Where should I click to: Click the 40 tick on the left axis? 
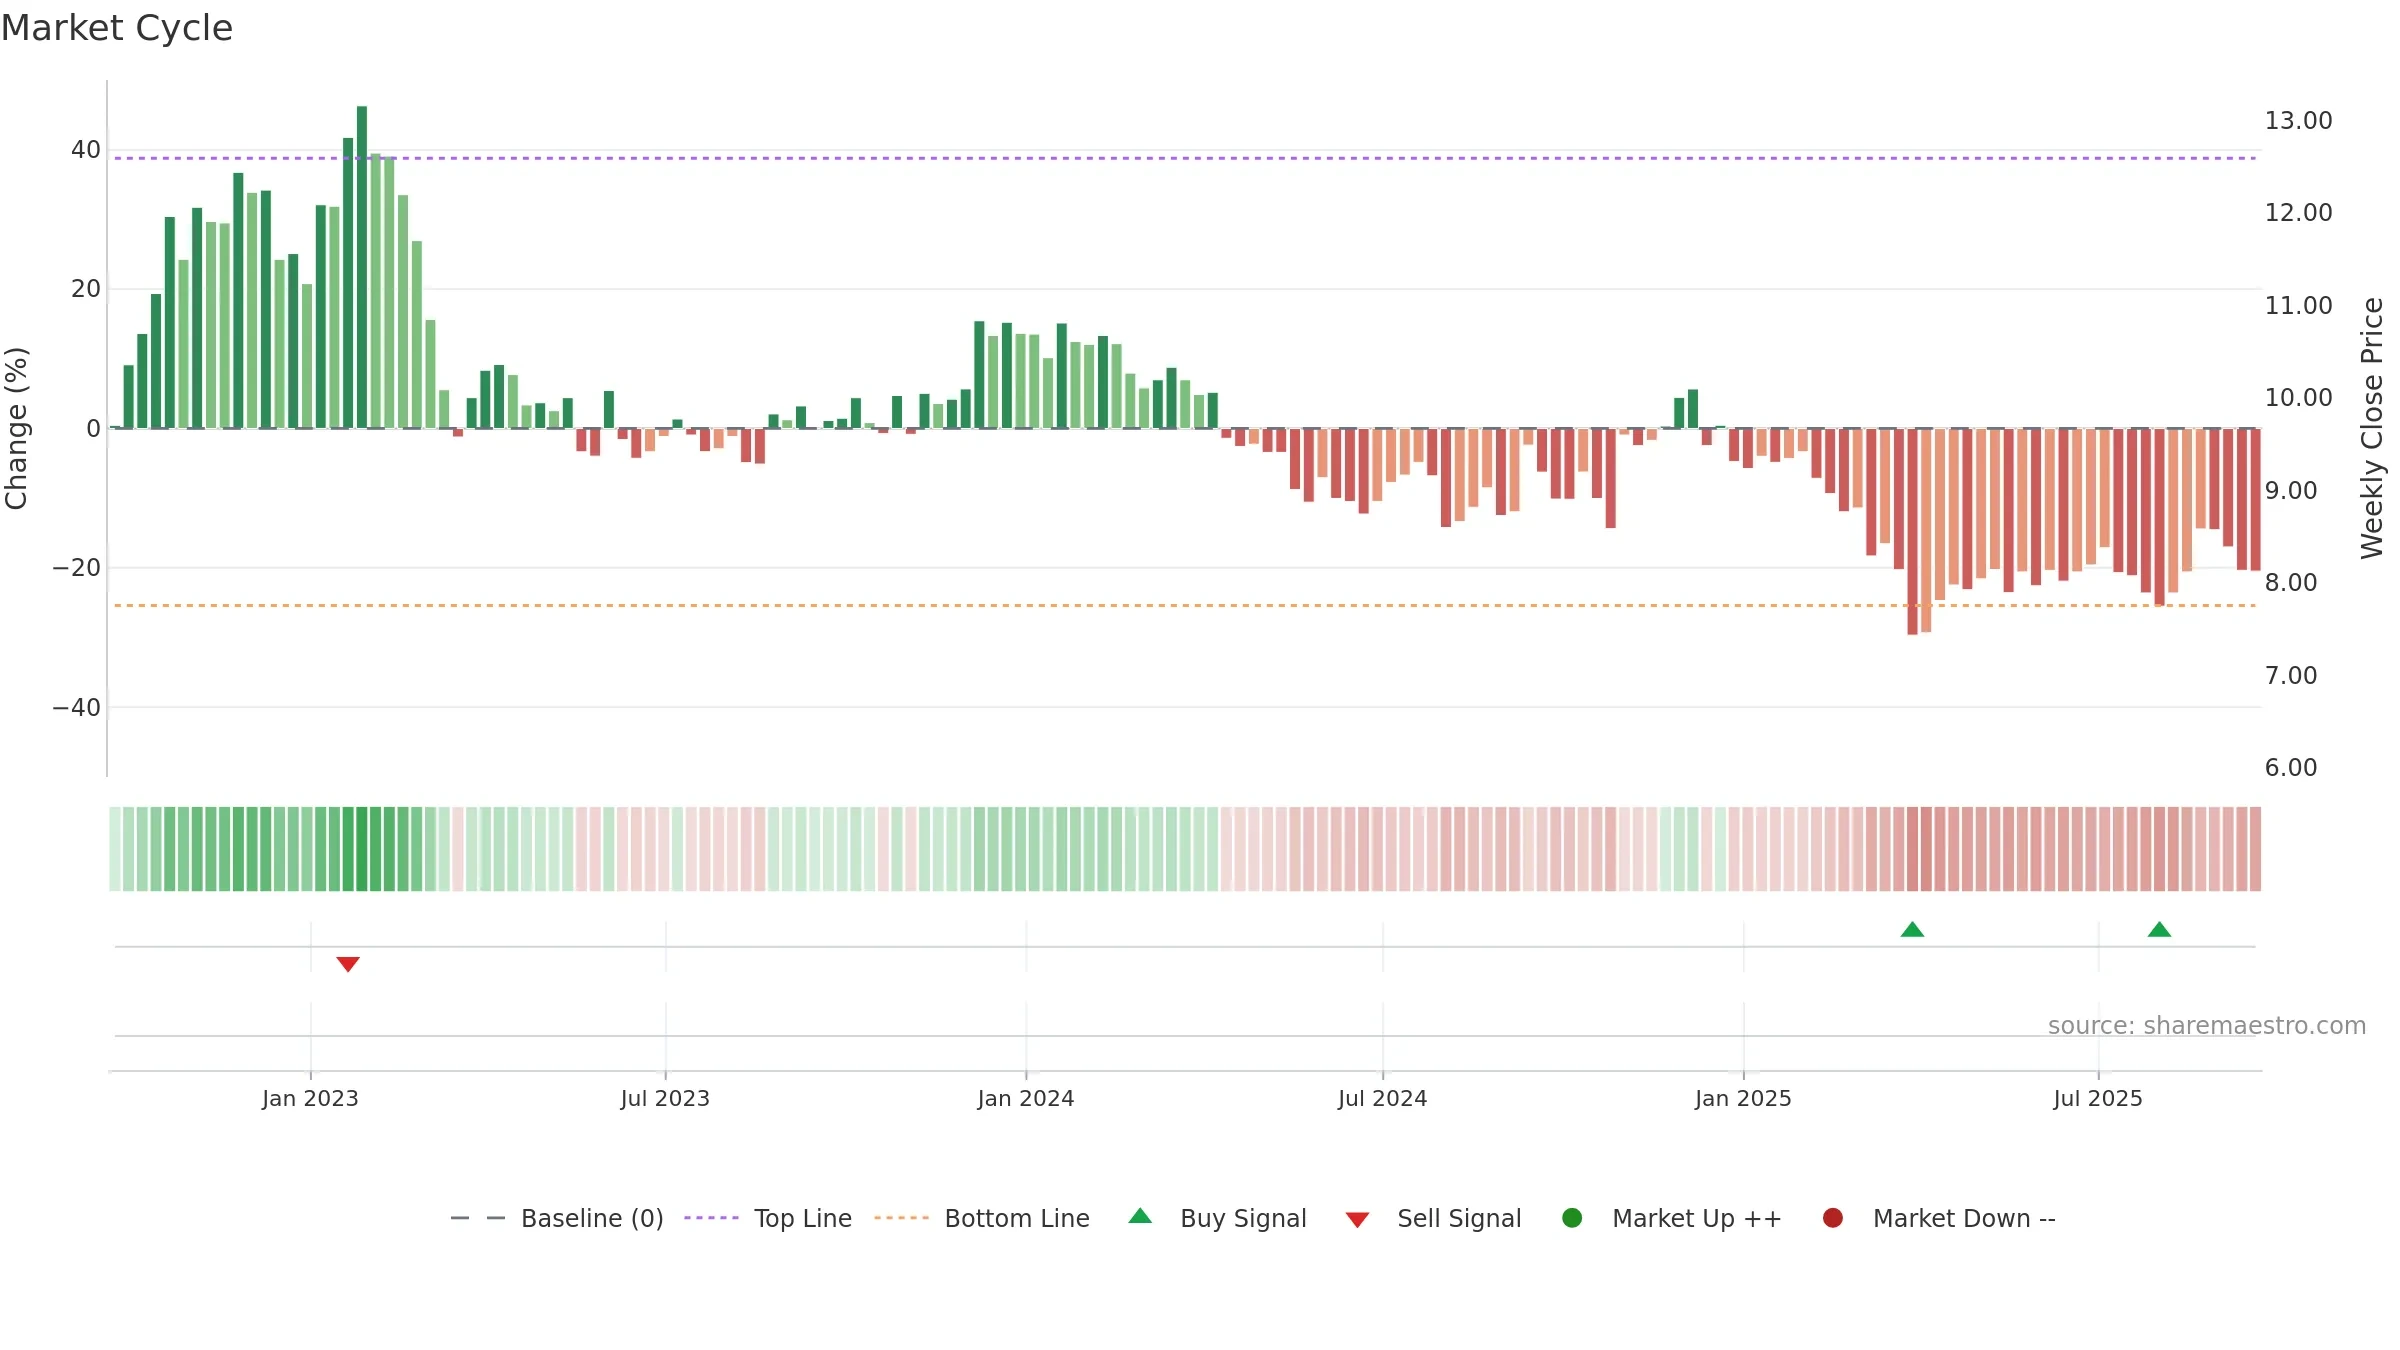click(86, 150)
